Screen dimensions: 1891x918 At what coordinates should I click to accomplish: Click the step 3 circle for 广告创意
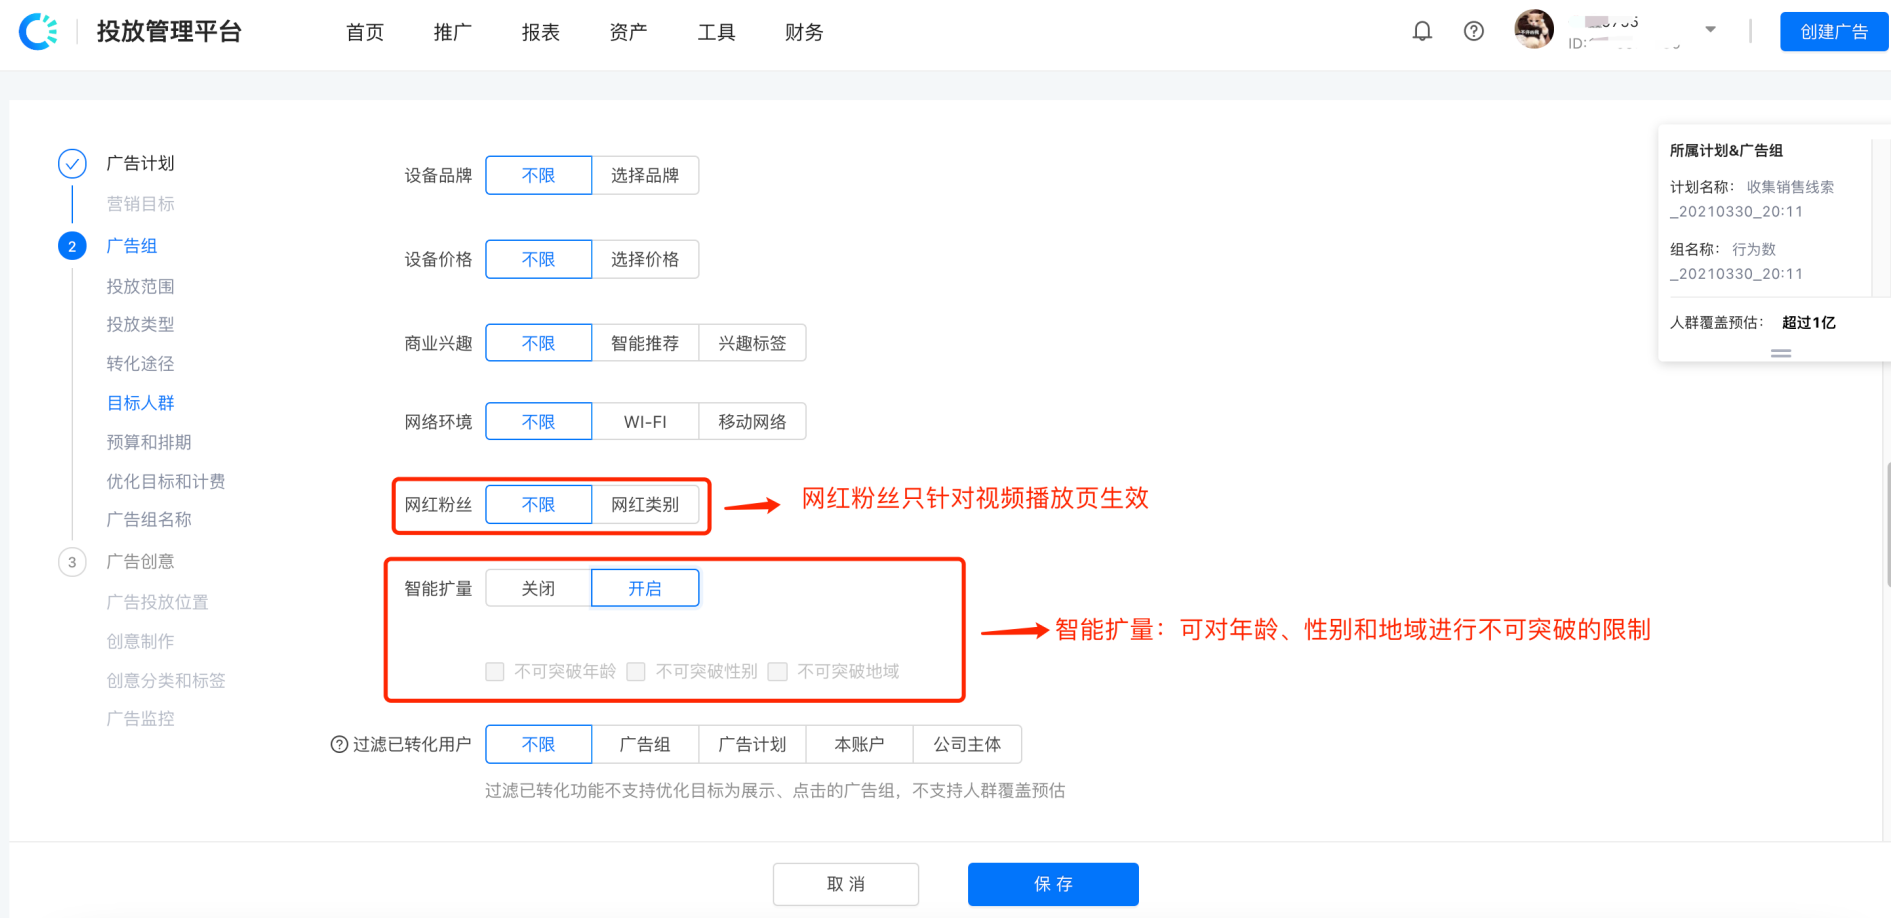(72, 561)
